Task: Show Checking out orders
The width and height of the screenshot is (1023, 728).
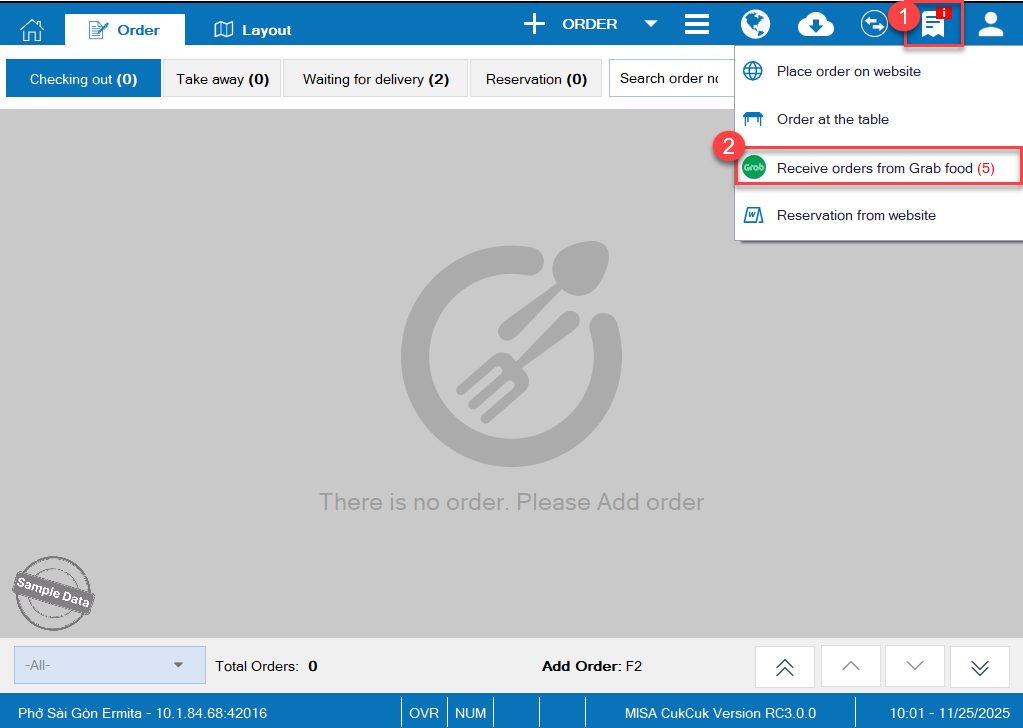Action: point(83,79)
